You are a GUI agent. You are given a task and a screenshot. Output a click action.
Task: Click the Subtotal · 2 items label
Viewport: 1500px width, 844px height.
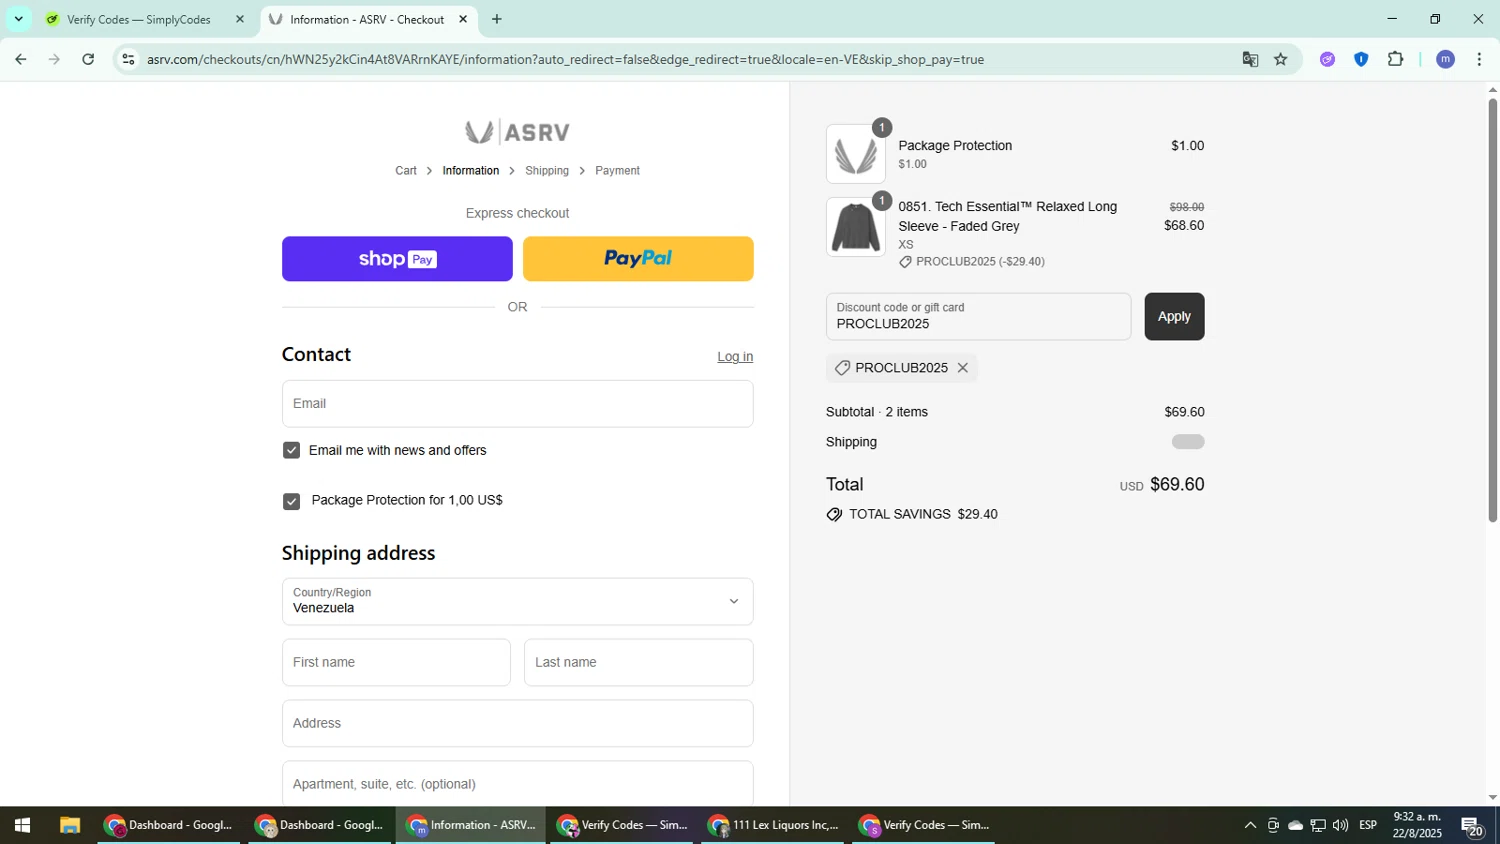[x=877, y=412]
